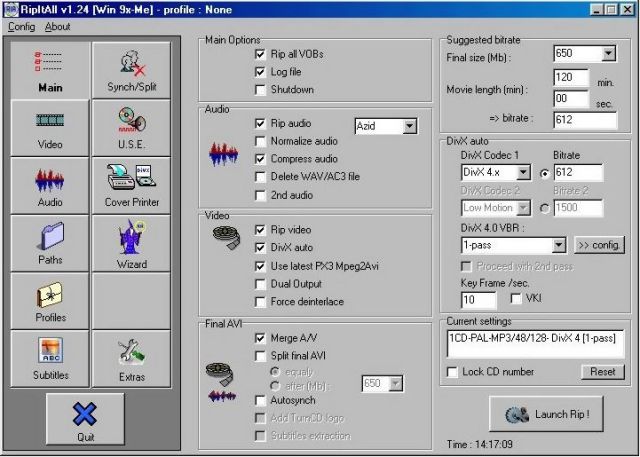The width and height of the screenshot is (640, 457).
Task: Select the Video section icon
Action: click(x=50, y=129)
